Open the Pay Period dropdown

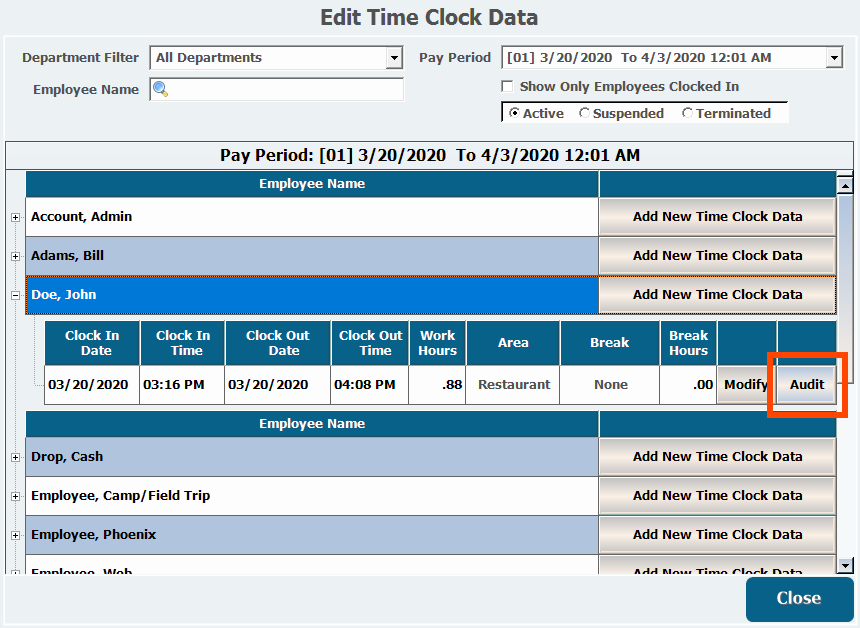833,58
